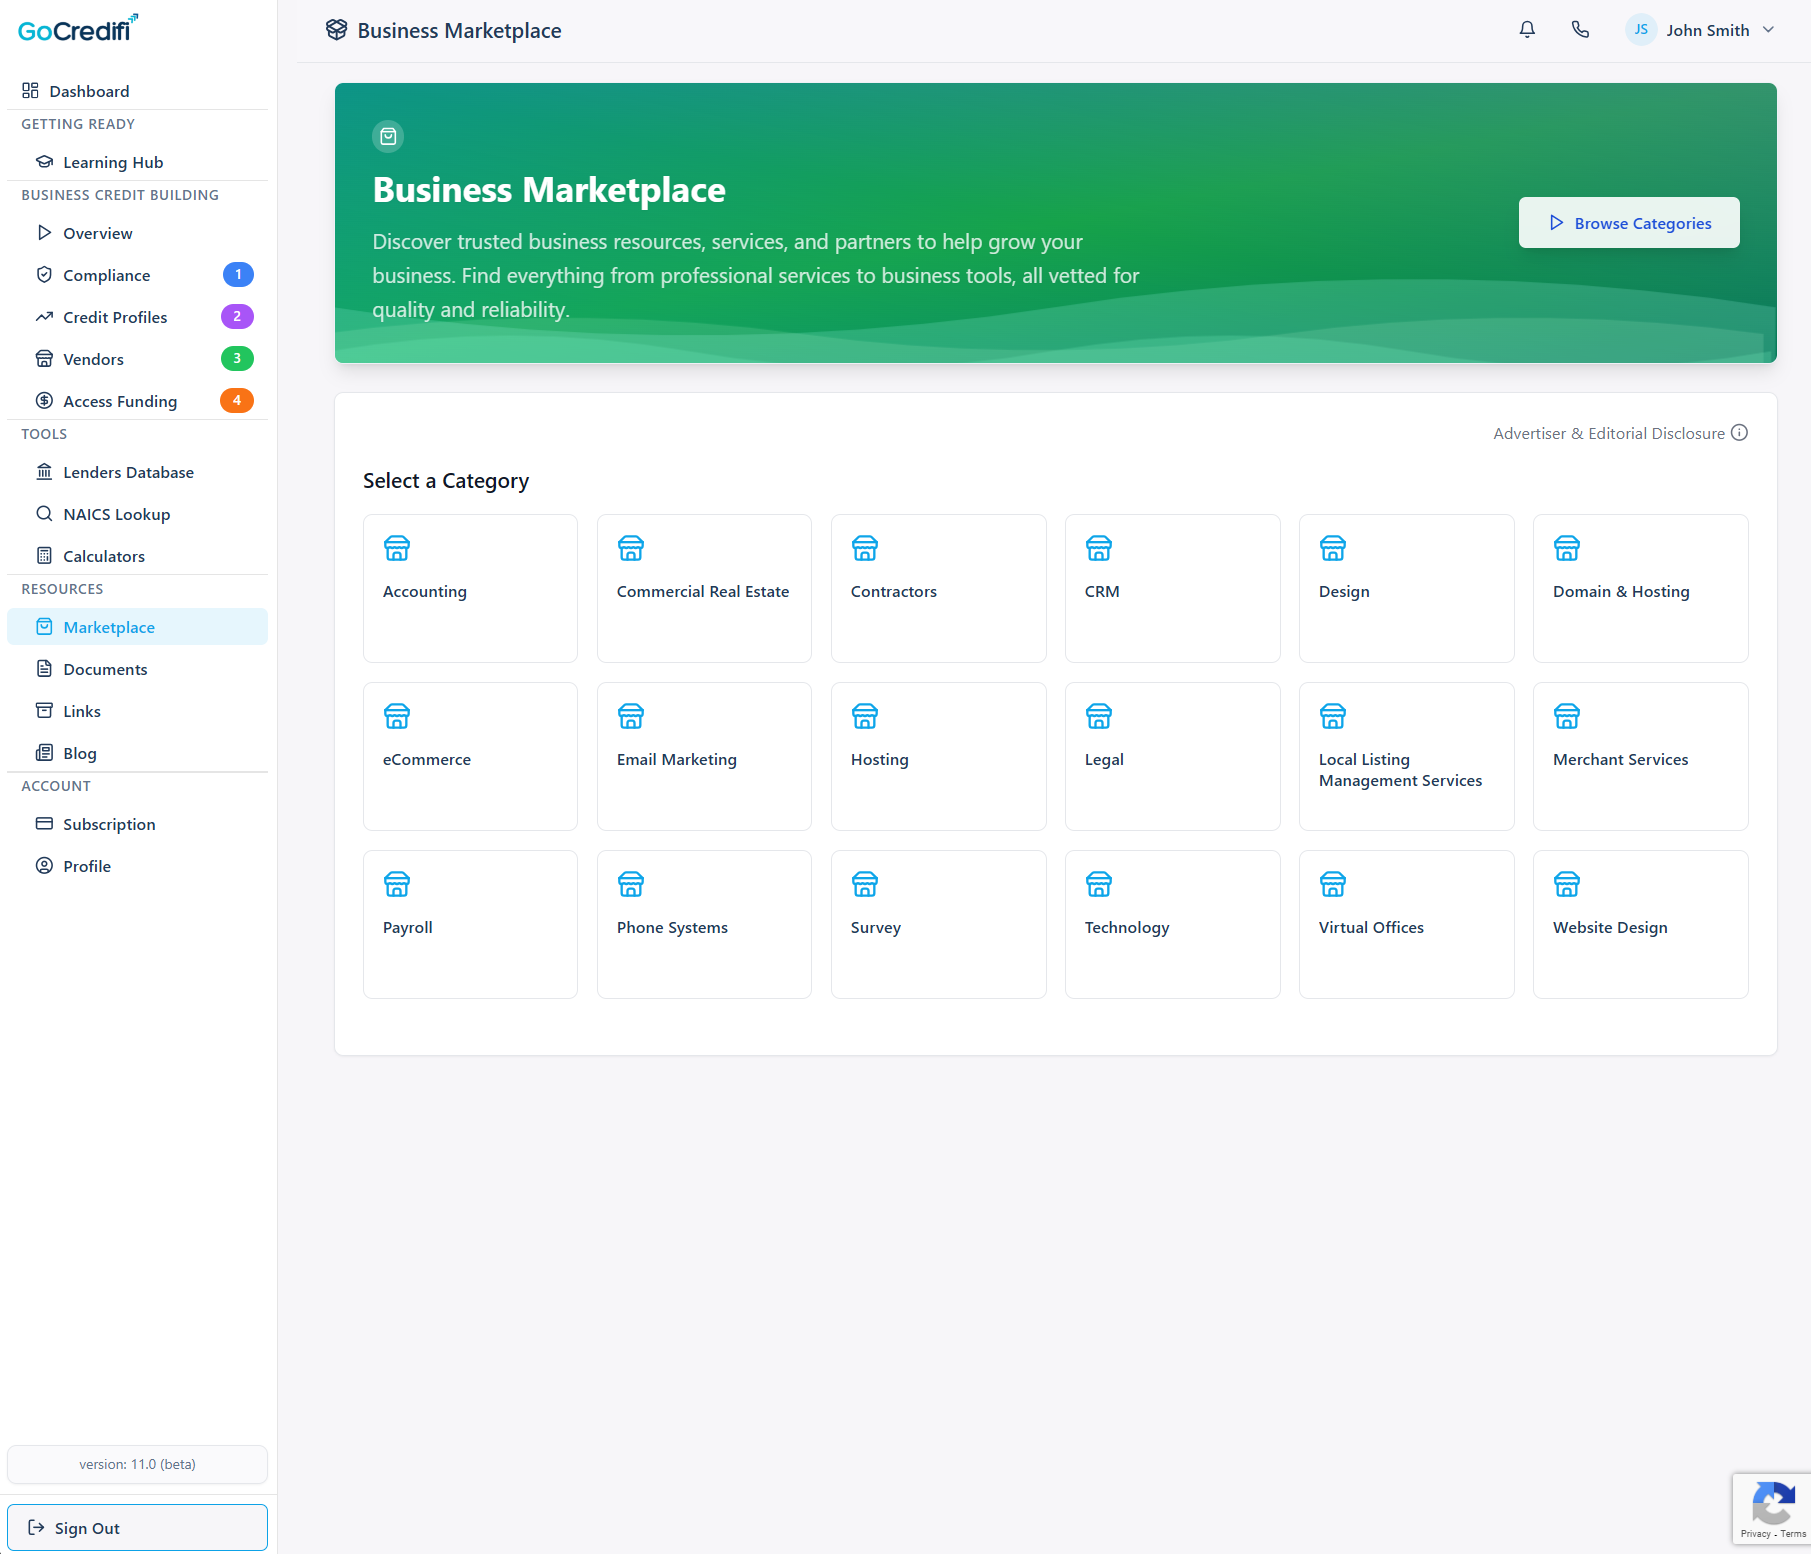Open the Merchant Services category card
Image resolution: width=1811 pixels, height=1554 pixels.
(x=1640, y=756)
